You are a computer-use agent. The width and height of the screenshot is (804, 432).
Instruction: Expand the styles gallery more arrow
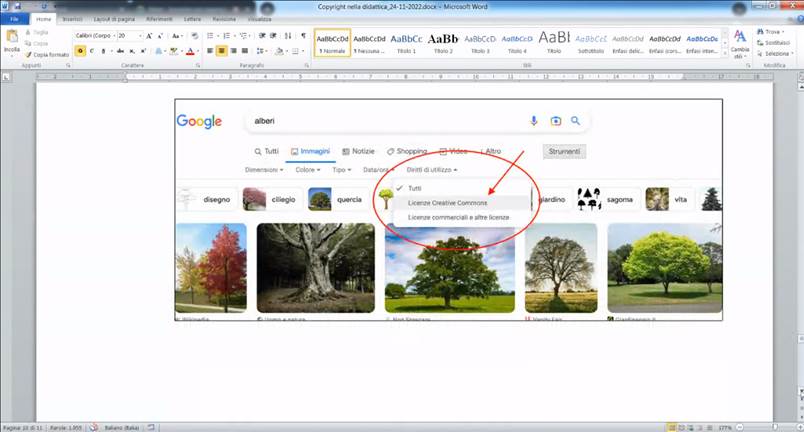tap(725, 53)
